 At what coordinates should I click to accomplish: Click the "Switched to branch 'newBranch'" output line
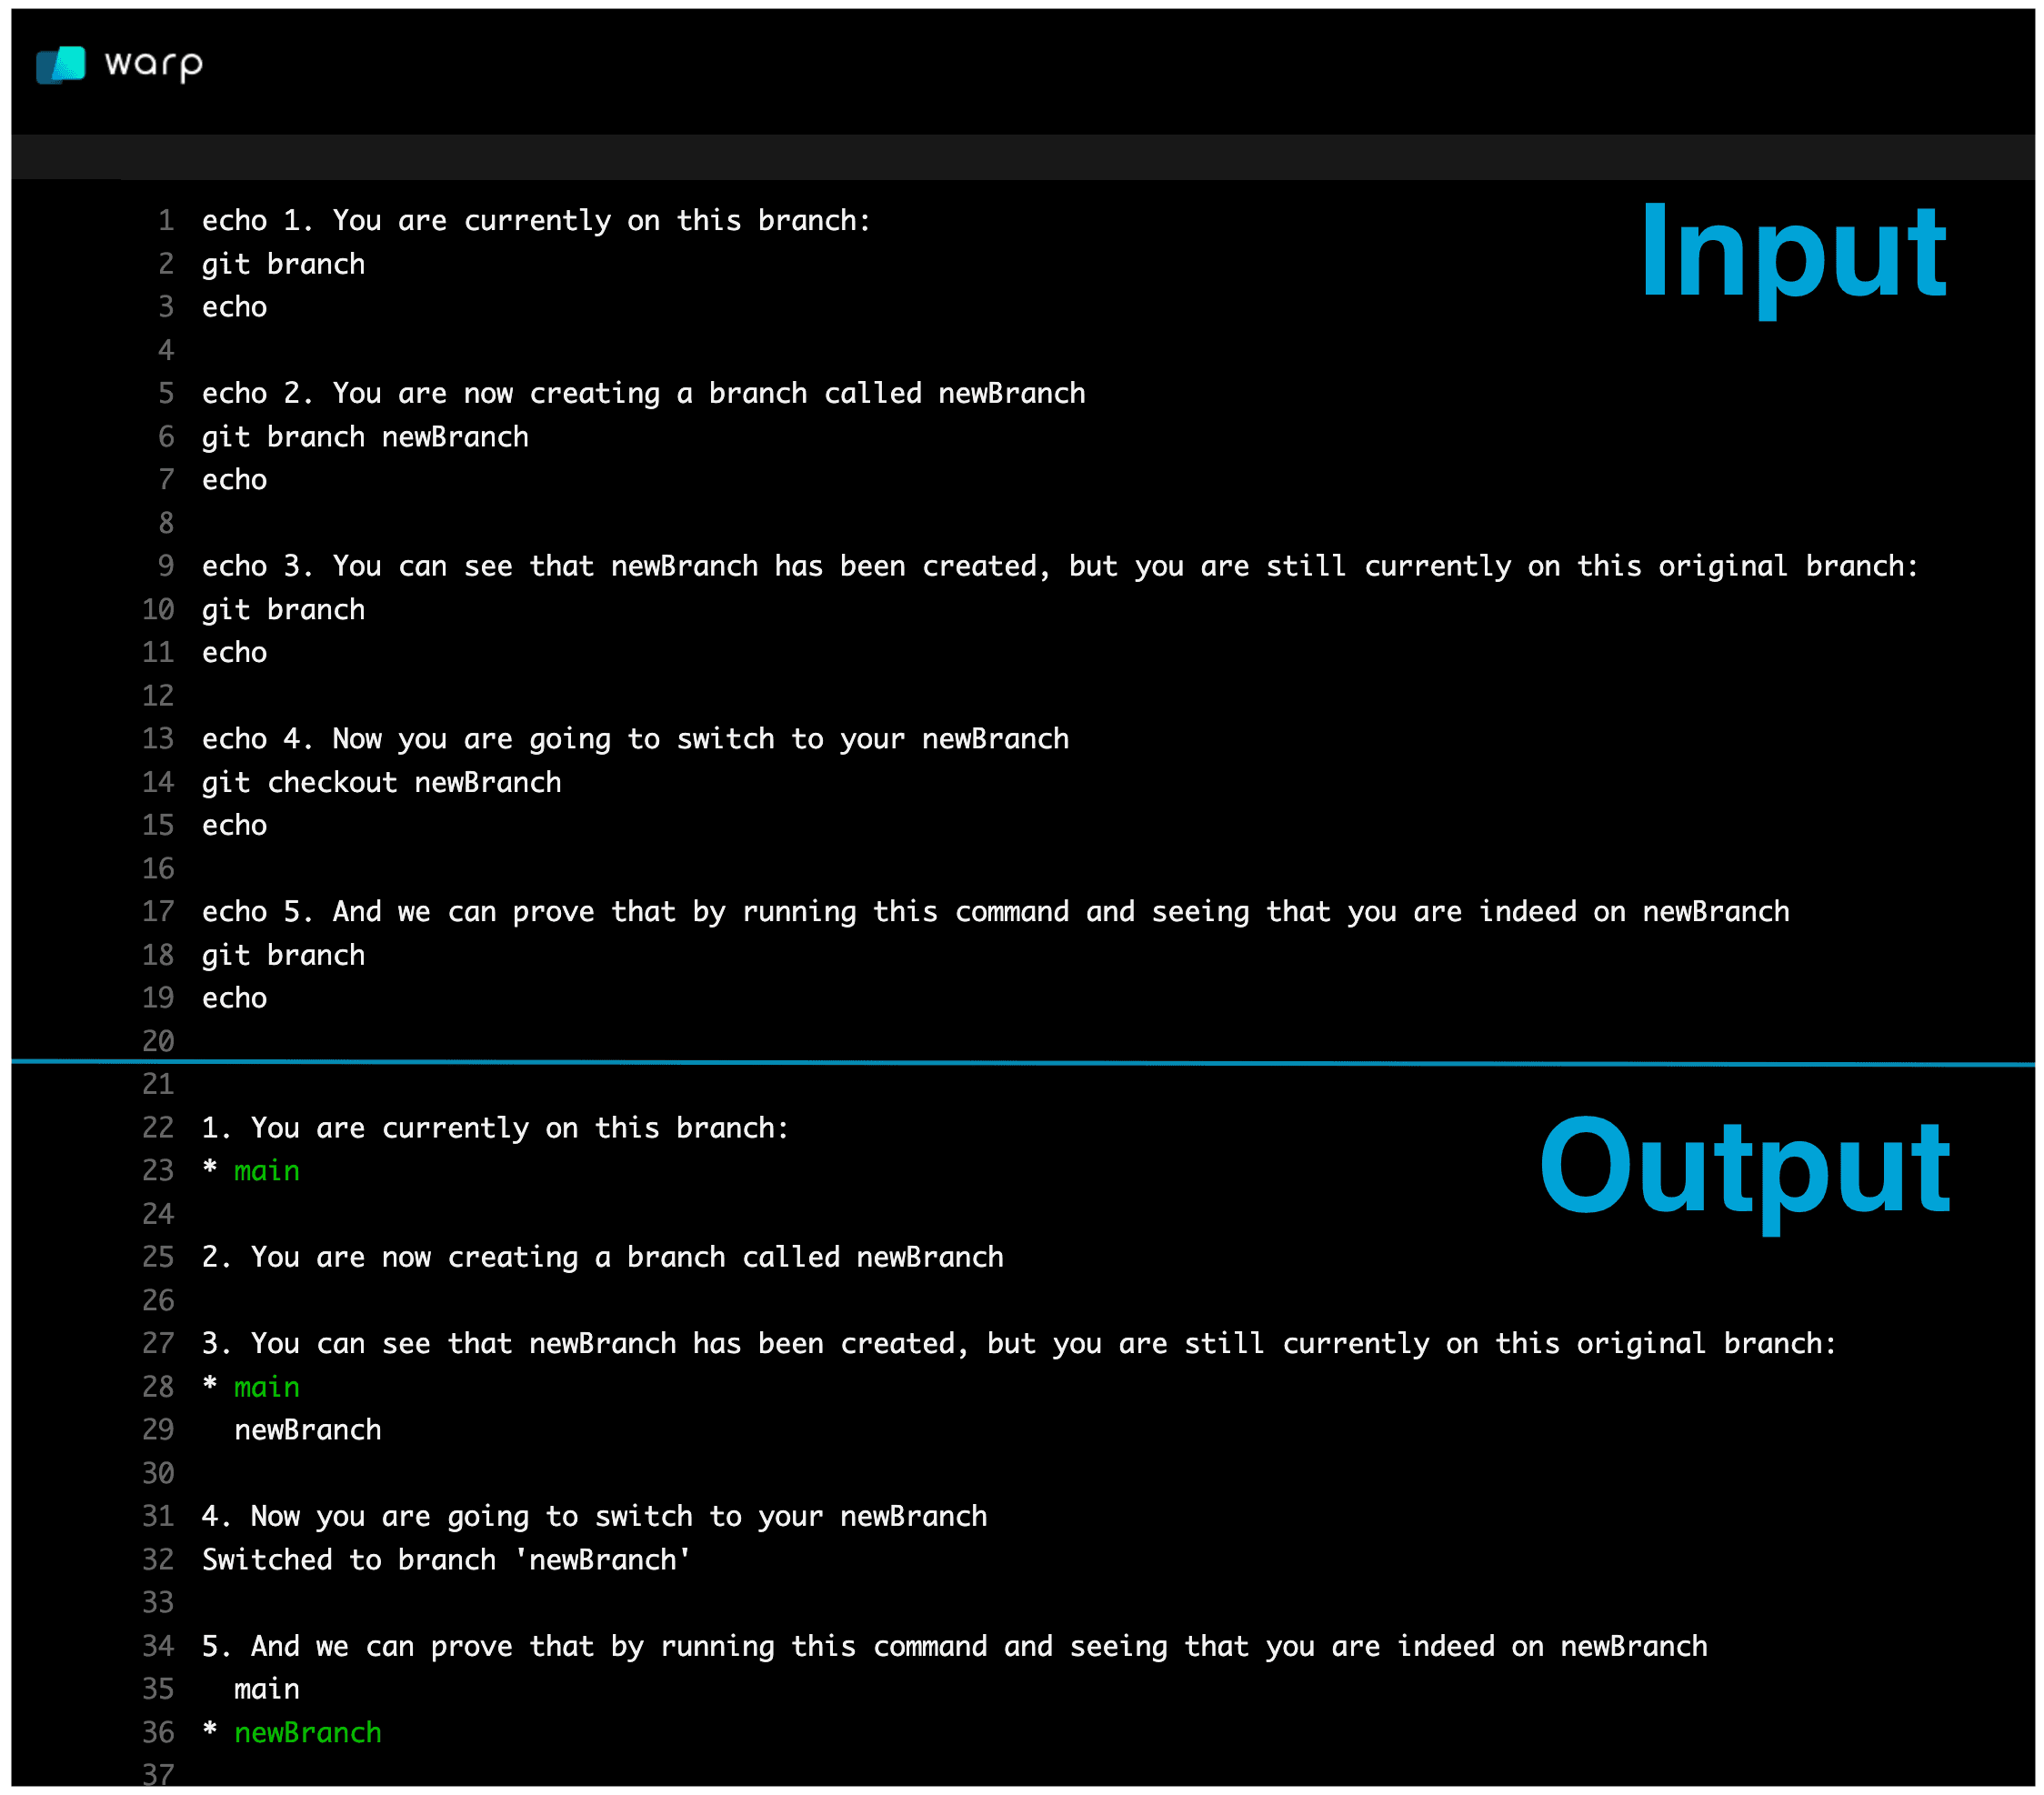pos(446,1560)
